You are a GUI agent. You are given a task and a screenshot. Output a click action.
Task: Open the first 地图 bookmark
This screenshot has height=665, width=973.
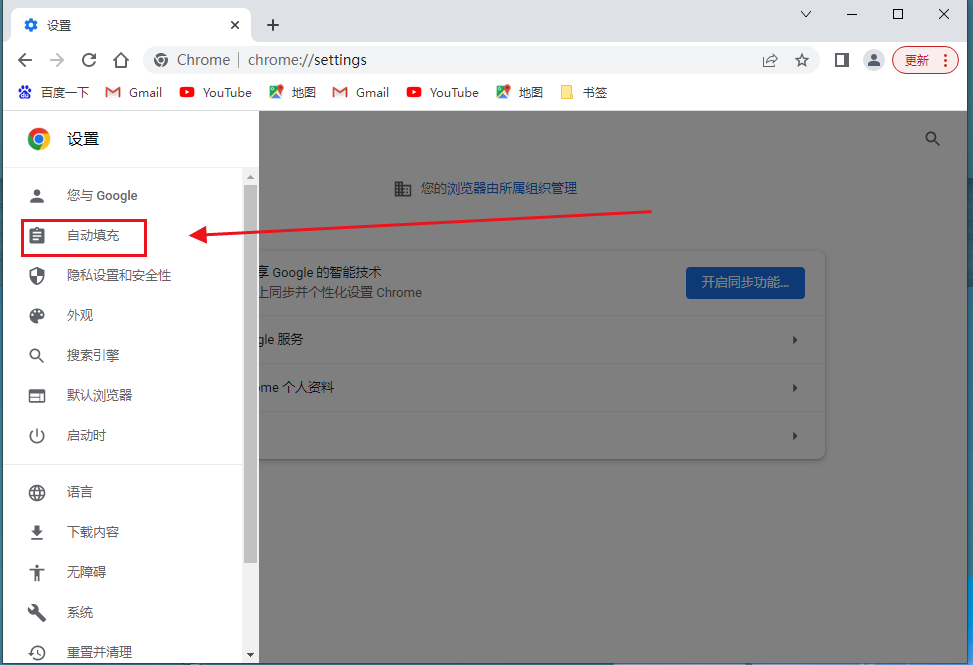tap(292, 92)
